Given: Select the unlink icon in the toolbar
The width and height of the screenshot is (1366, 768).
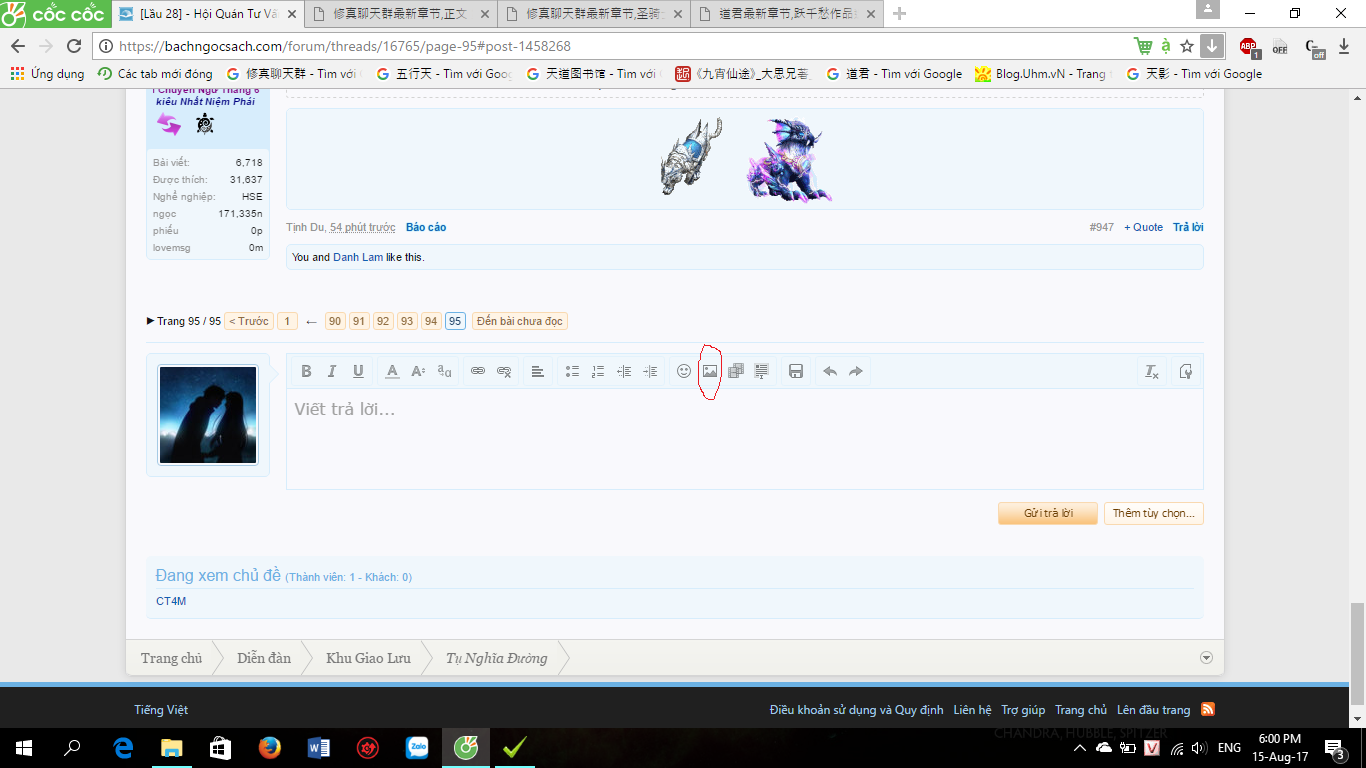Looking at the screenshot, I should (x=504, y=371).
